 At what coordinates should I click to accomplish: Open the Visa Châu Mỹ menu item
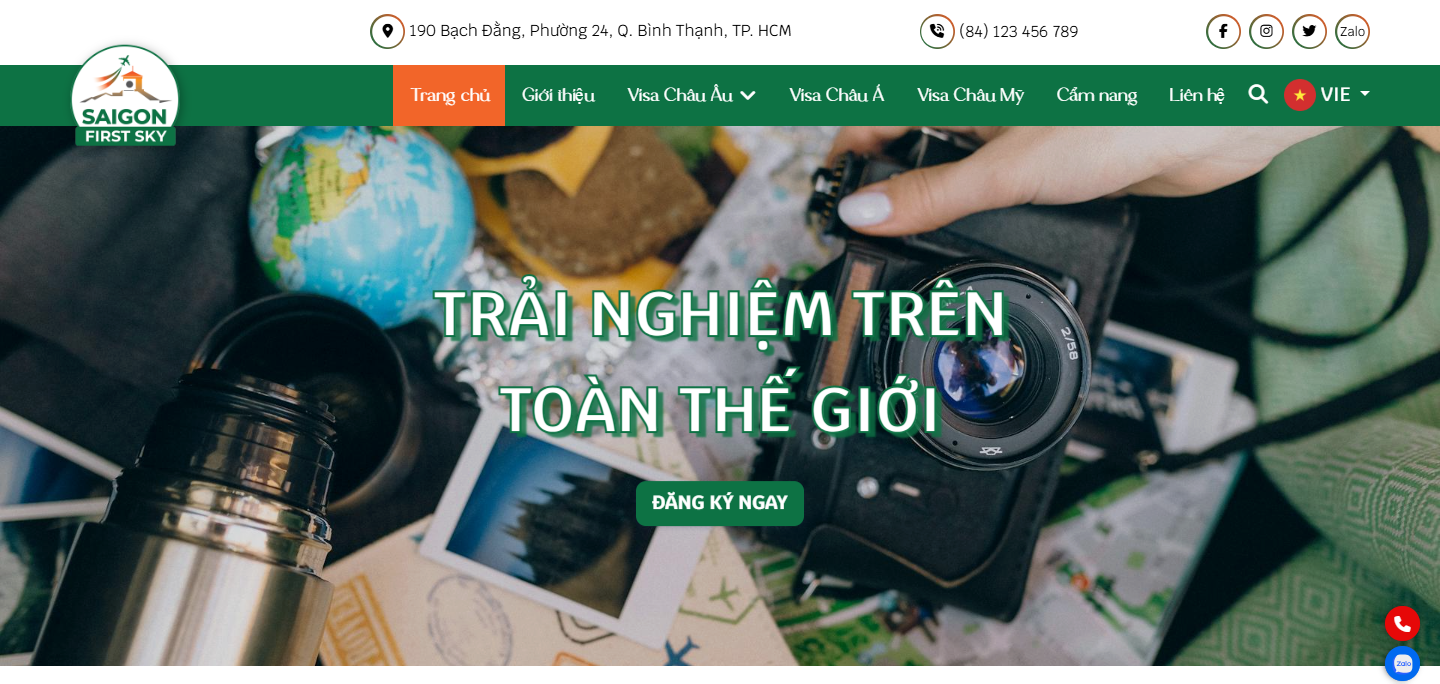click(970, 95)
